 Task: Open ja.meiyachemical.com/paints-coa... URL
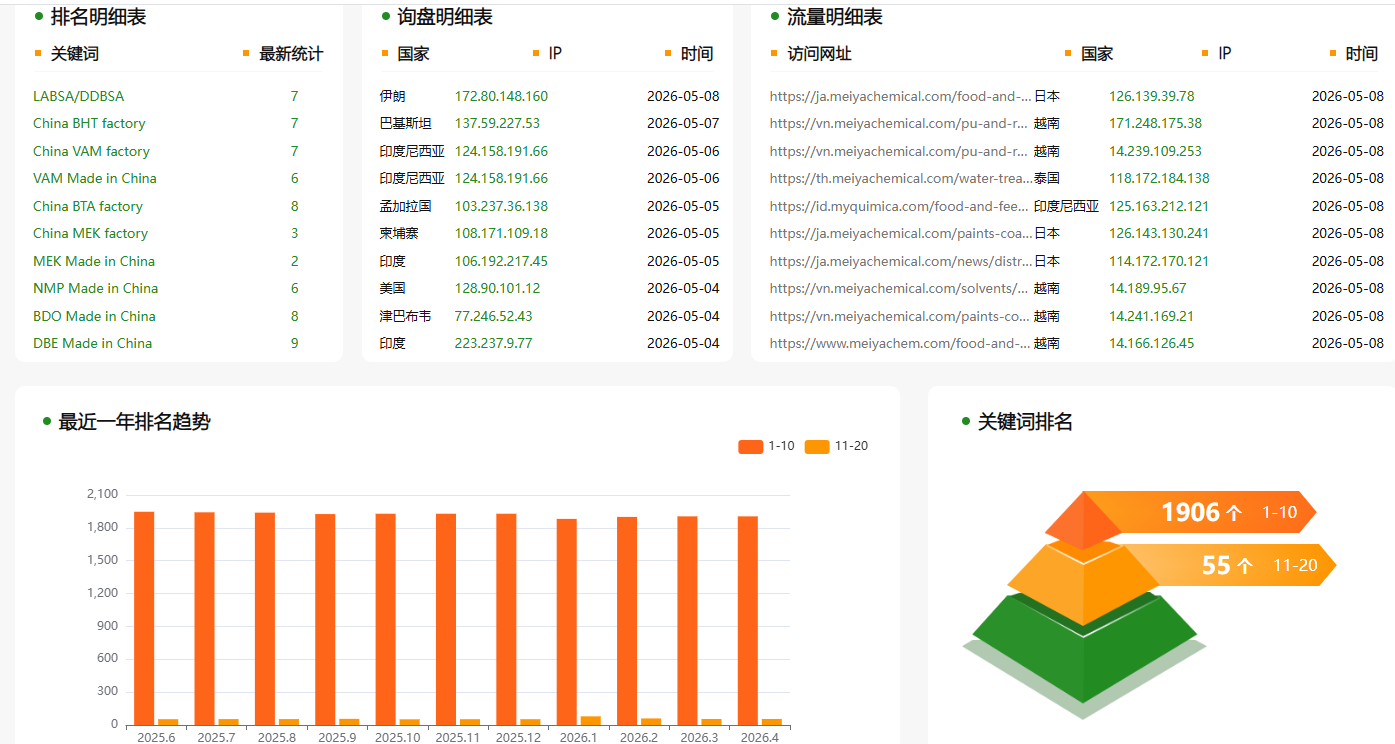(900, 233)
